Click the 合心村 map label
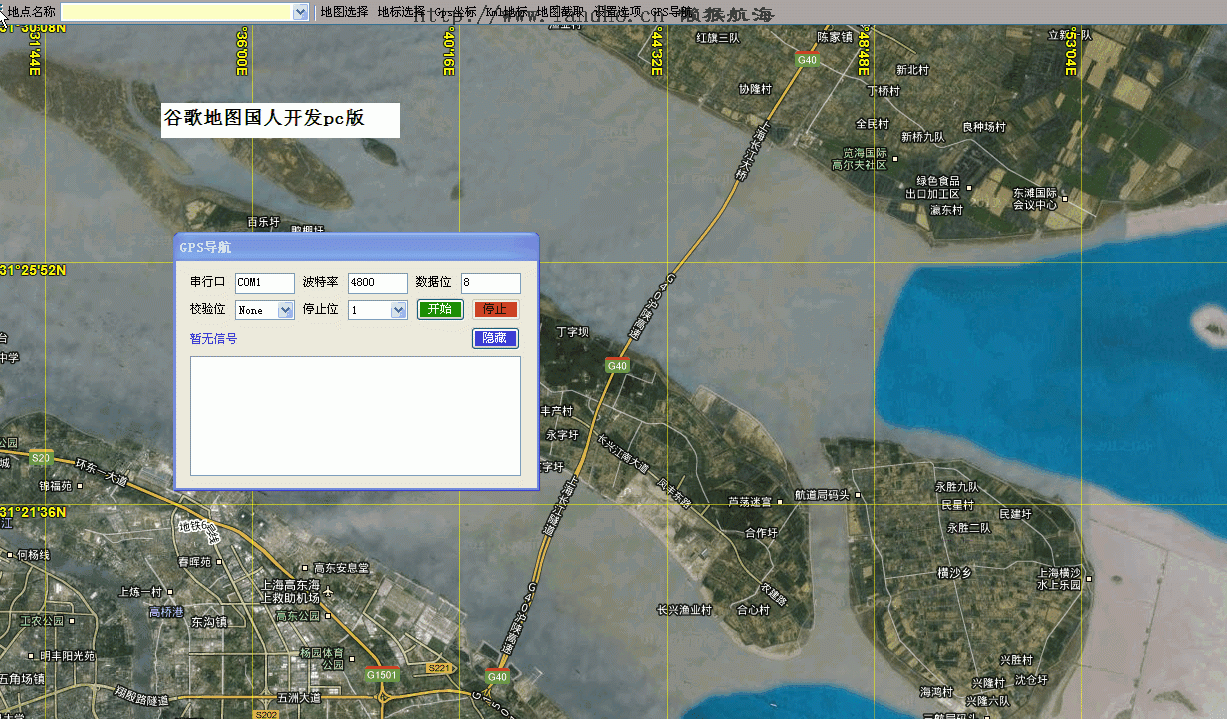Viewport: 1227px width, 719px height. [753, 609]
